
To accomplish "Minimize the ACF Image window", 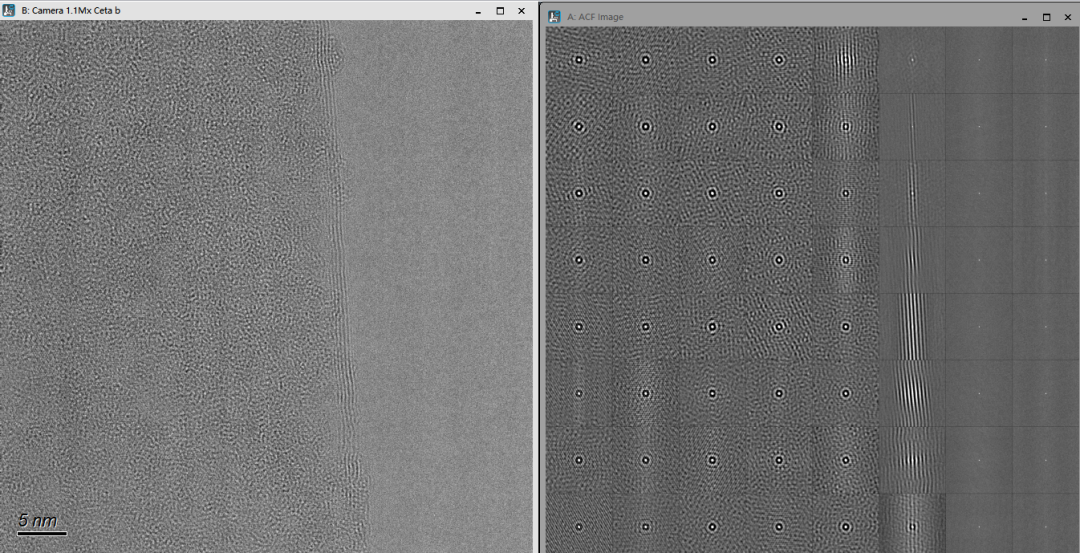I will pos(1025,17).
